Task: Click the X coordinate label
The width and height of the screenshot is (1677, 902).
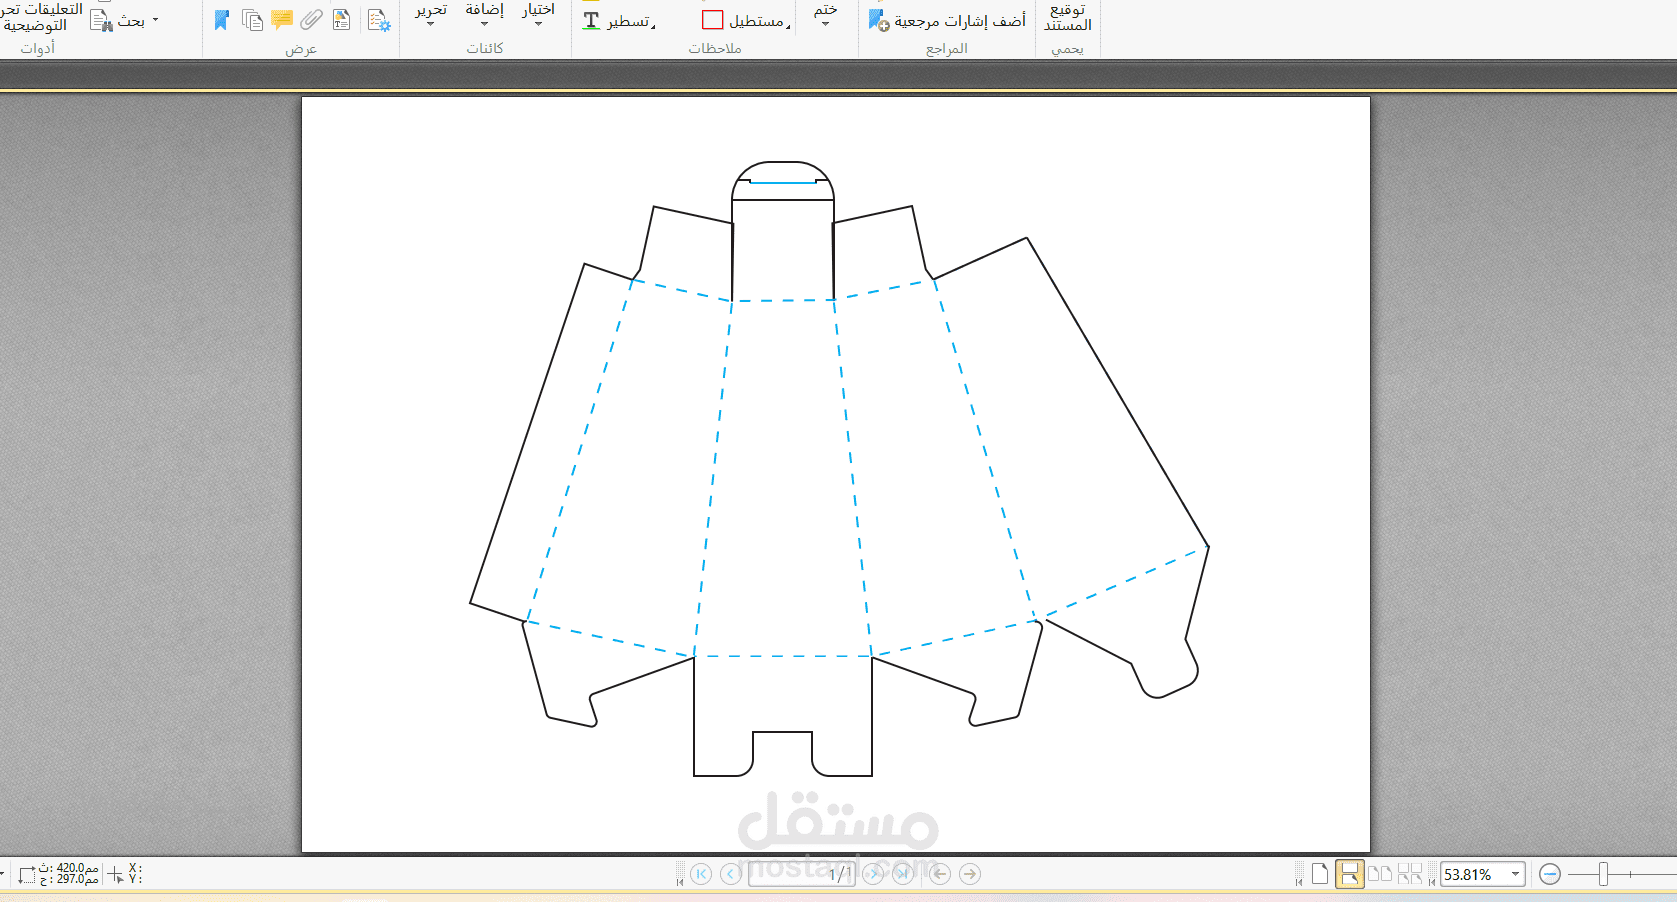Action: [x=134, y=869]
